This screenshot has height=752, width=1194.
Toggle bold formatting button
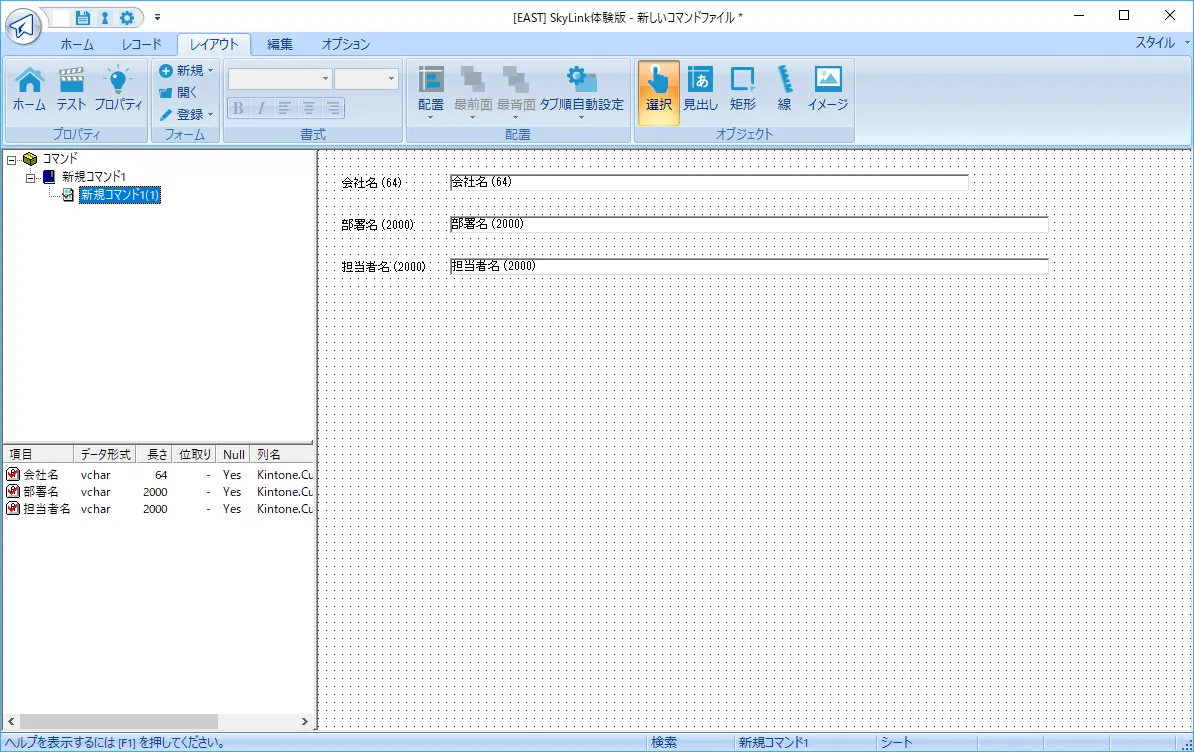pos(238,108)
